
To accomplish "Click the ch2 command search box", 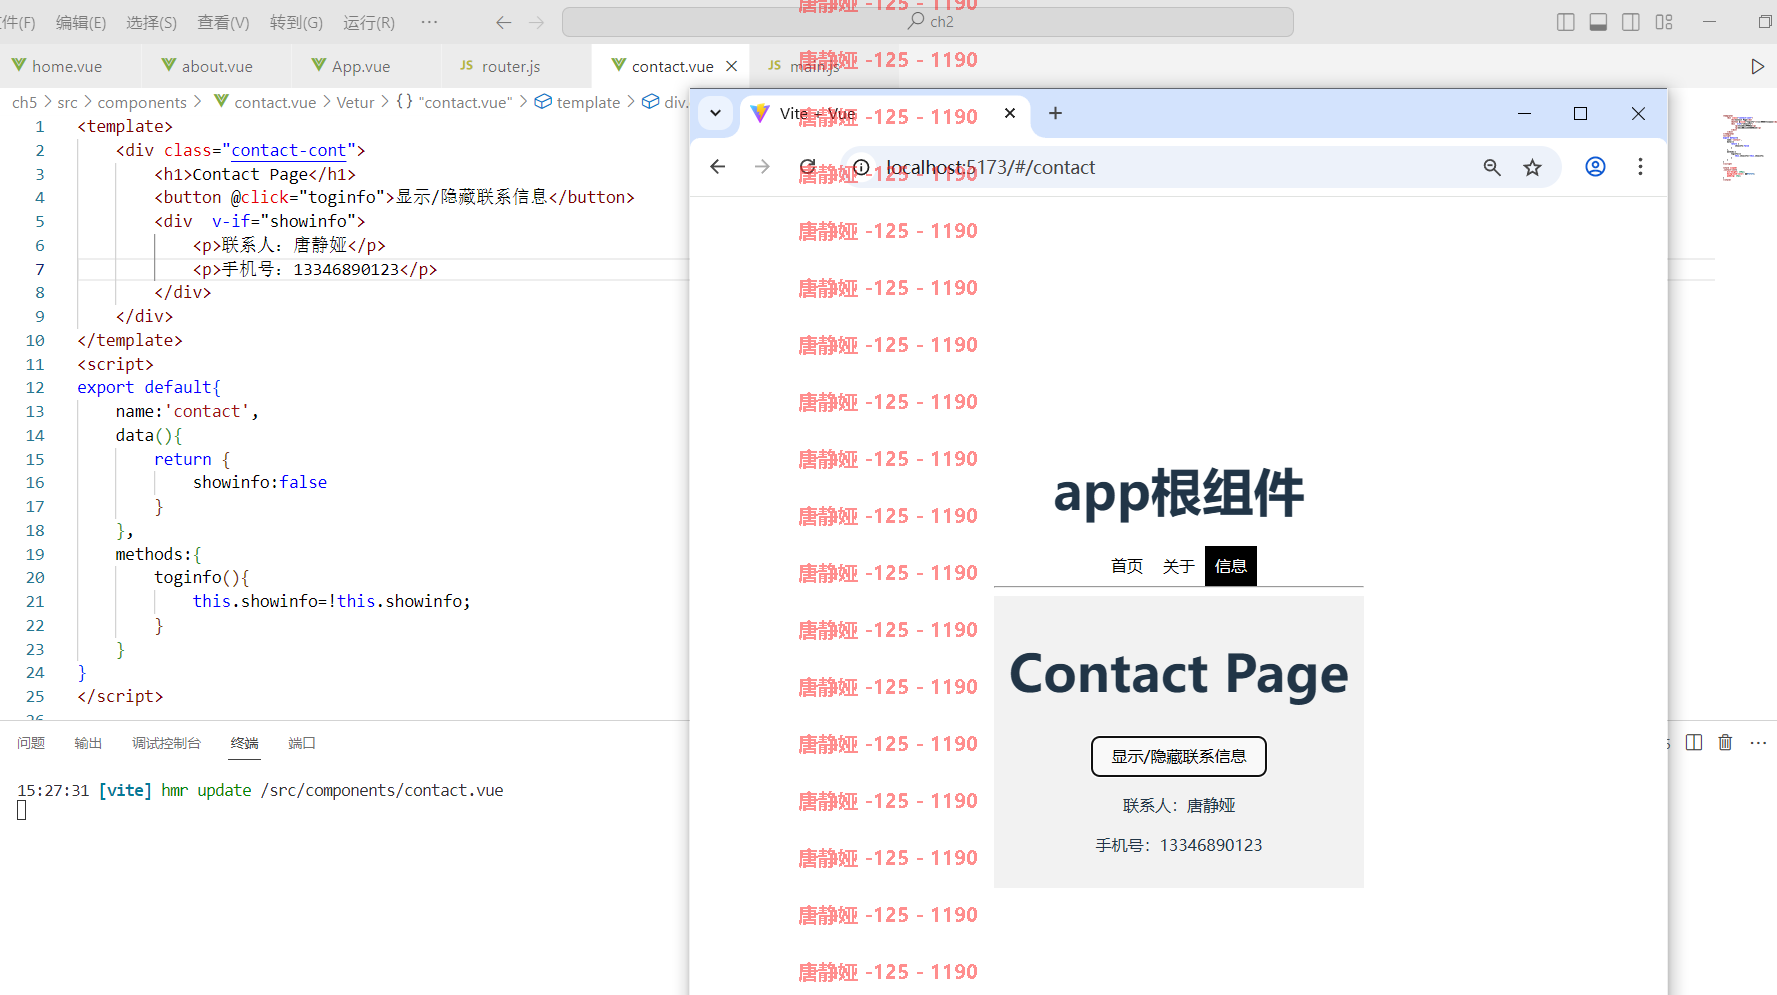I will 928,22.
